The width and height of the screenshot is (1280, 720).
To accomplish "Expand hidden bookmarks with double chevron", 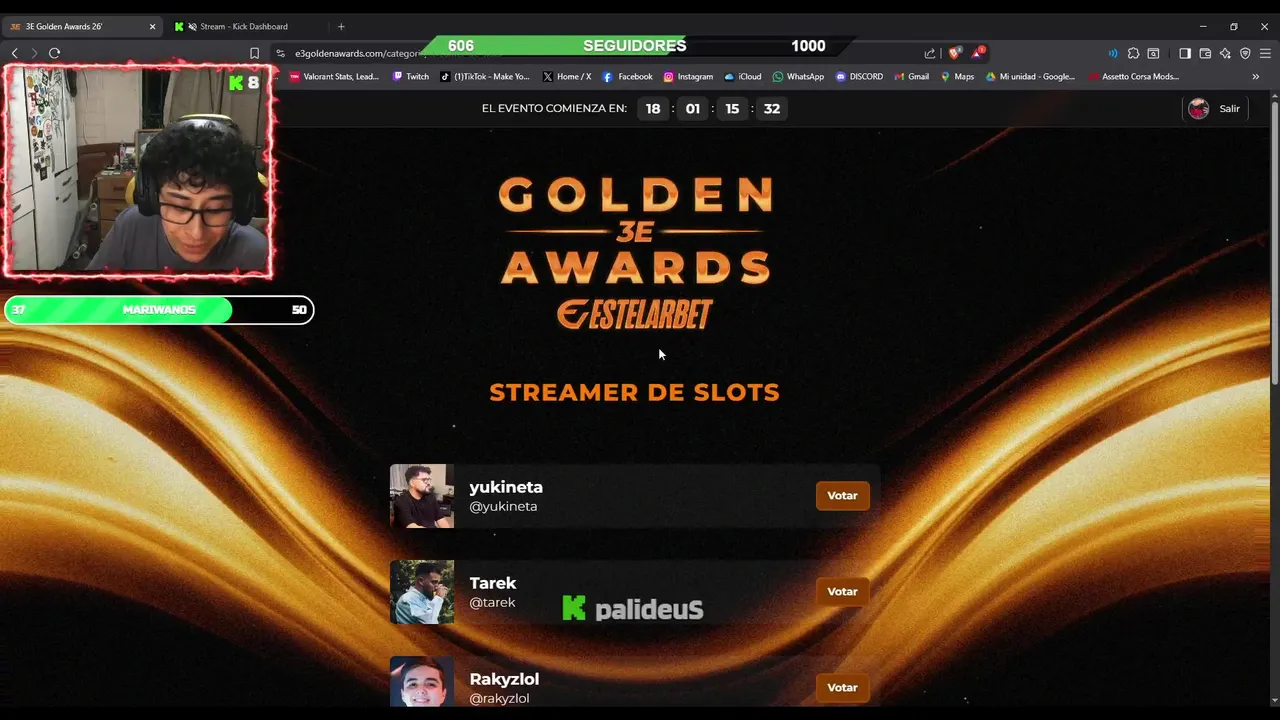I will pos(1255,76).
